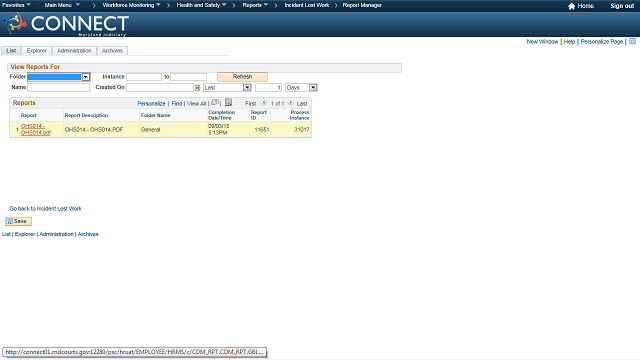Open the Help link
The image size is (640, 360).
569,42
